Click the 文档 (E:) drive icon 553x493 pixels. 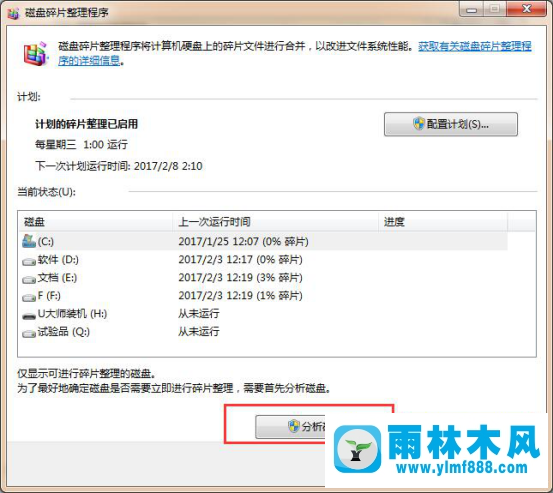29,279
